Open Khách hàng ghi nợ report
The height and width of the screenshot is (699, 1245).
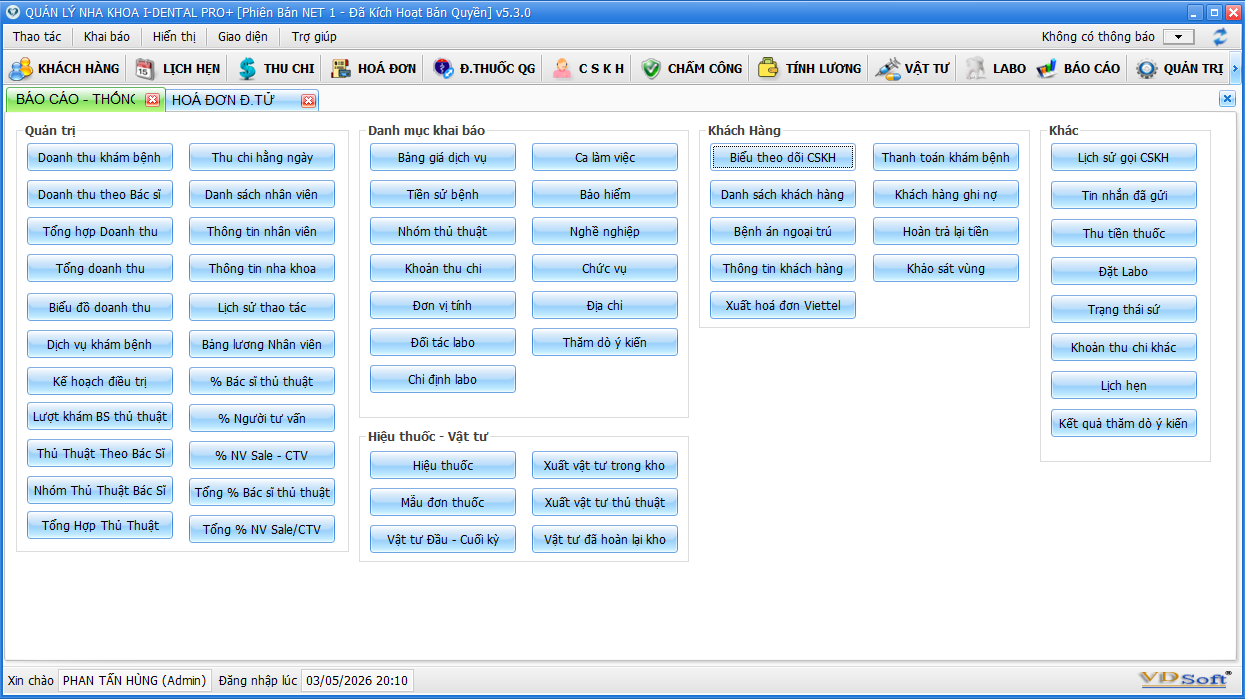(x=946, y=194)
